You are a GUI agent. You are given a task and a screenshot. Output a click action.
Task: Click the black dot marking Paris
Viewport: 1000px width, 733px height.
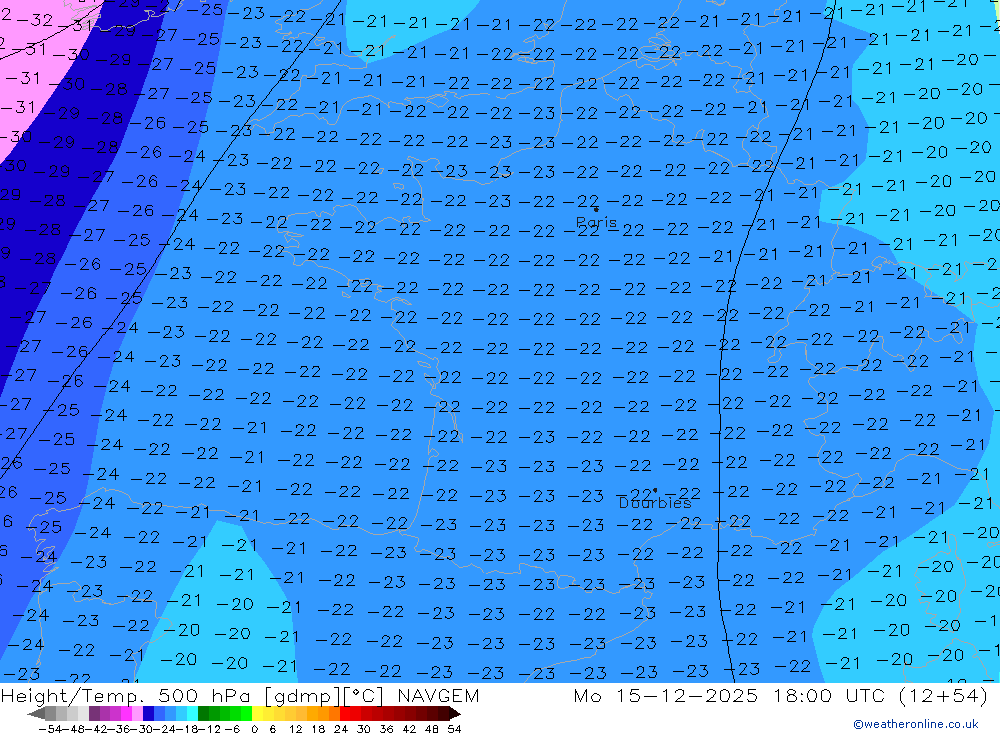pyautogui.click(x=596, y=209)
